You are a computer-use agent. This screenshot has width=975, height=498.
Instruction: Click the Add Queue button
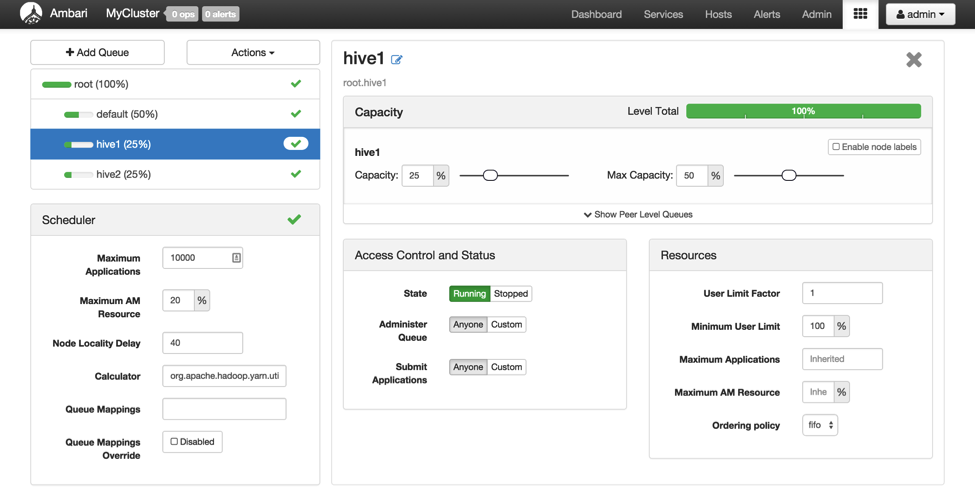[x=97, y=52]
